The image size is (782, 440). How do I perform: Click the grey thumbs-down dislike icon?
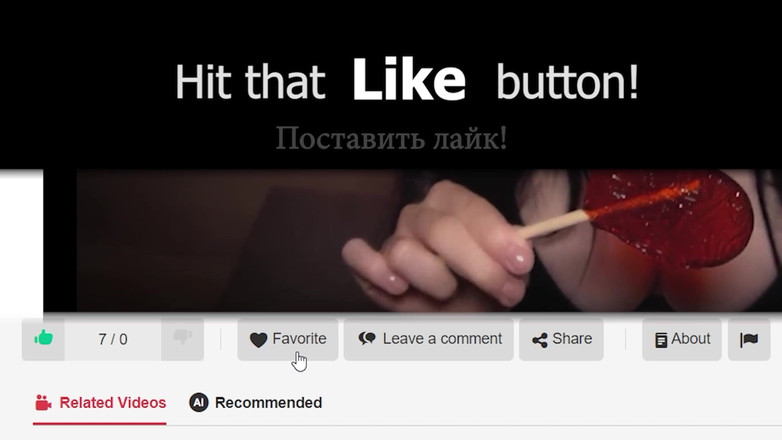click(x=183, y=337)
